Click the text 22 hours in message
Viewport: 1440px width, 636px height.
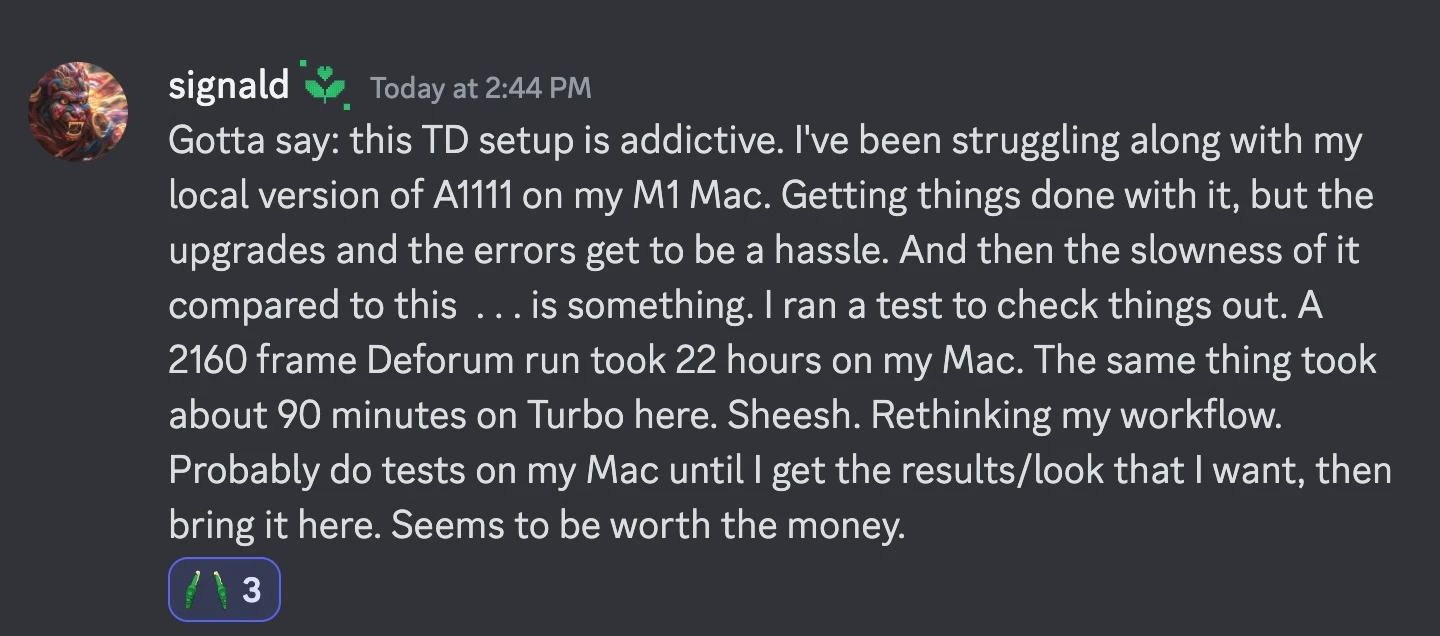tap(747, 360)
